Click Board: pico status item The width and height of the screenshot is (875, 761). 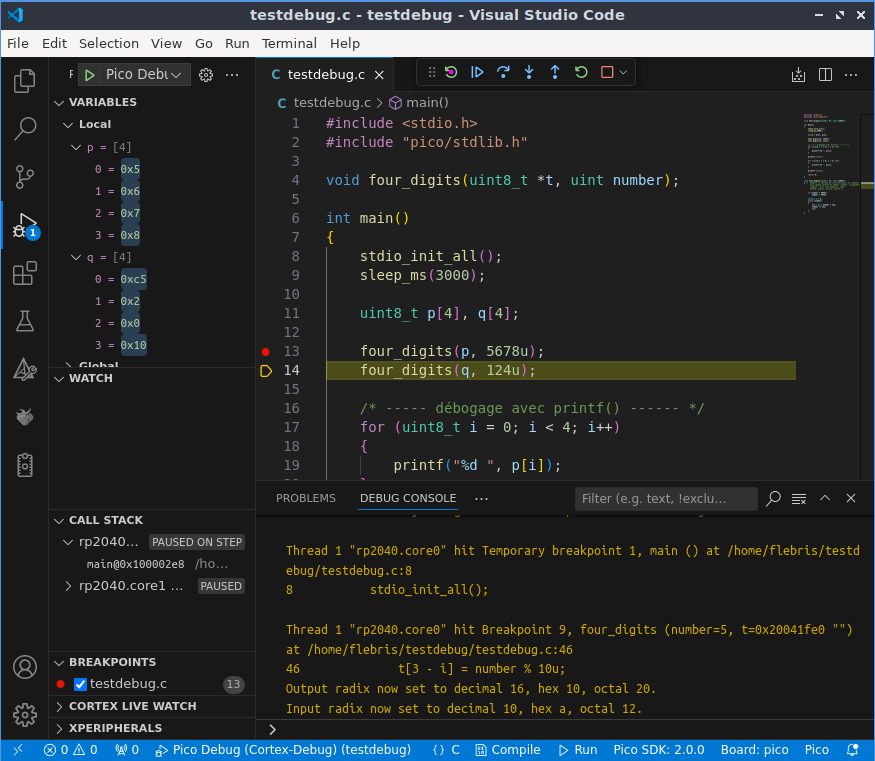(754, 750)
